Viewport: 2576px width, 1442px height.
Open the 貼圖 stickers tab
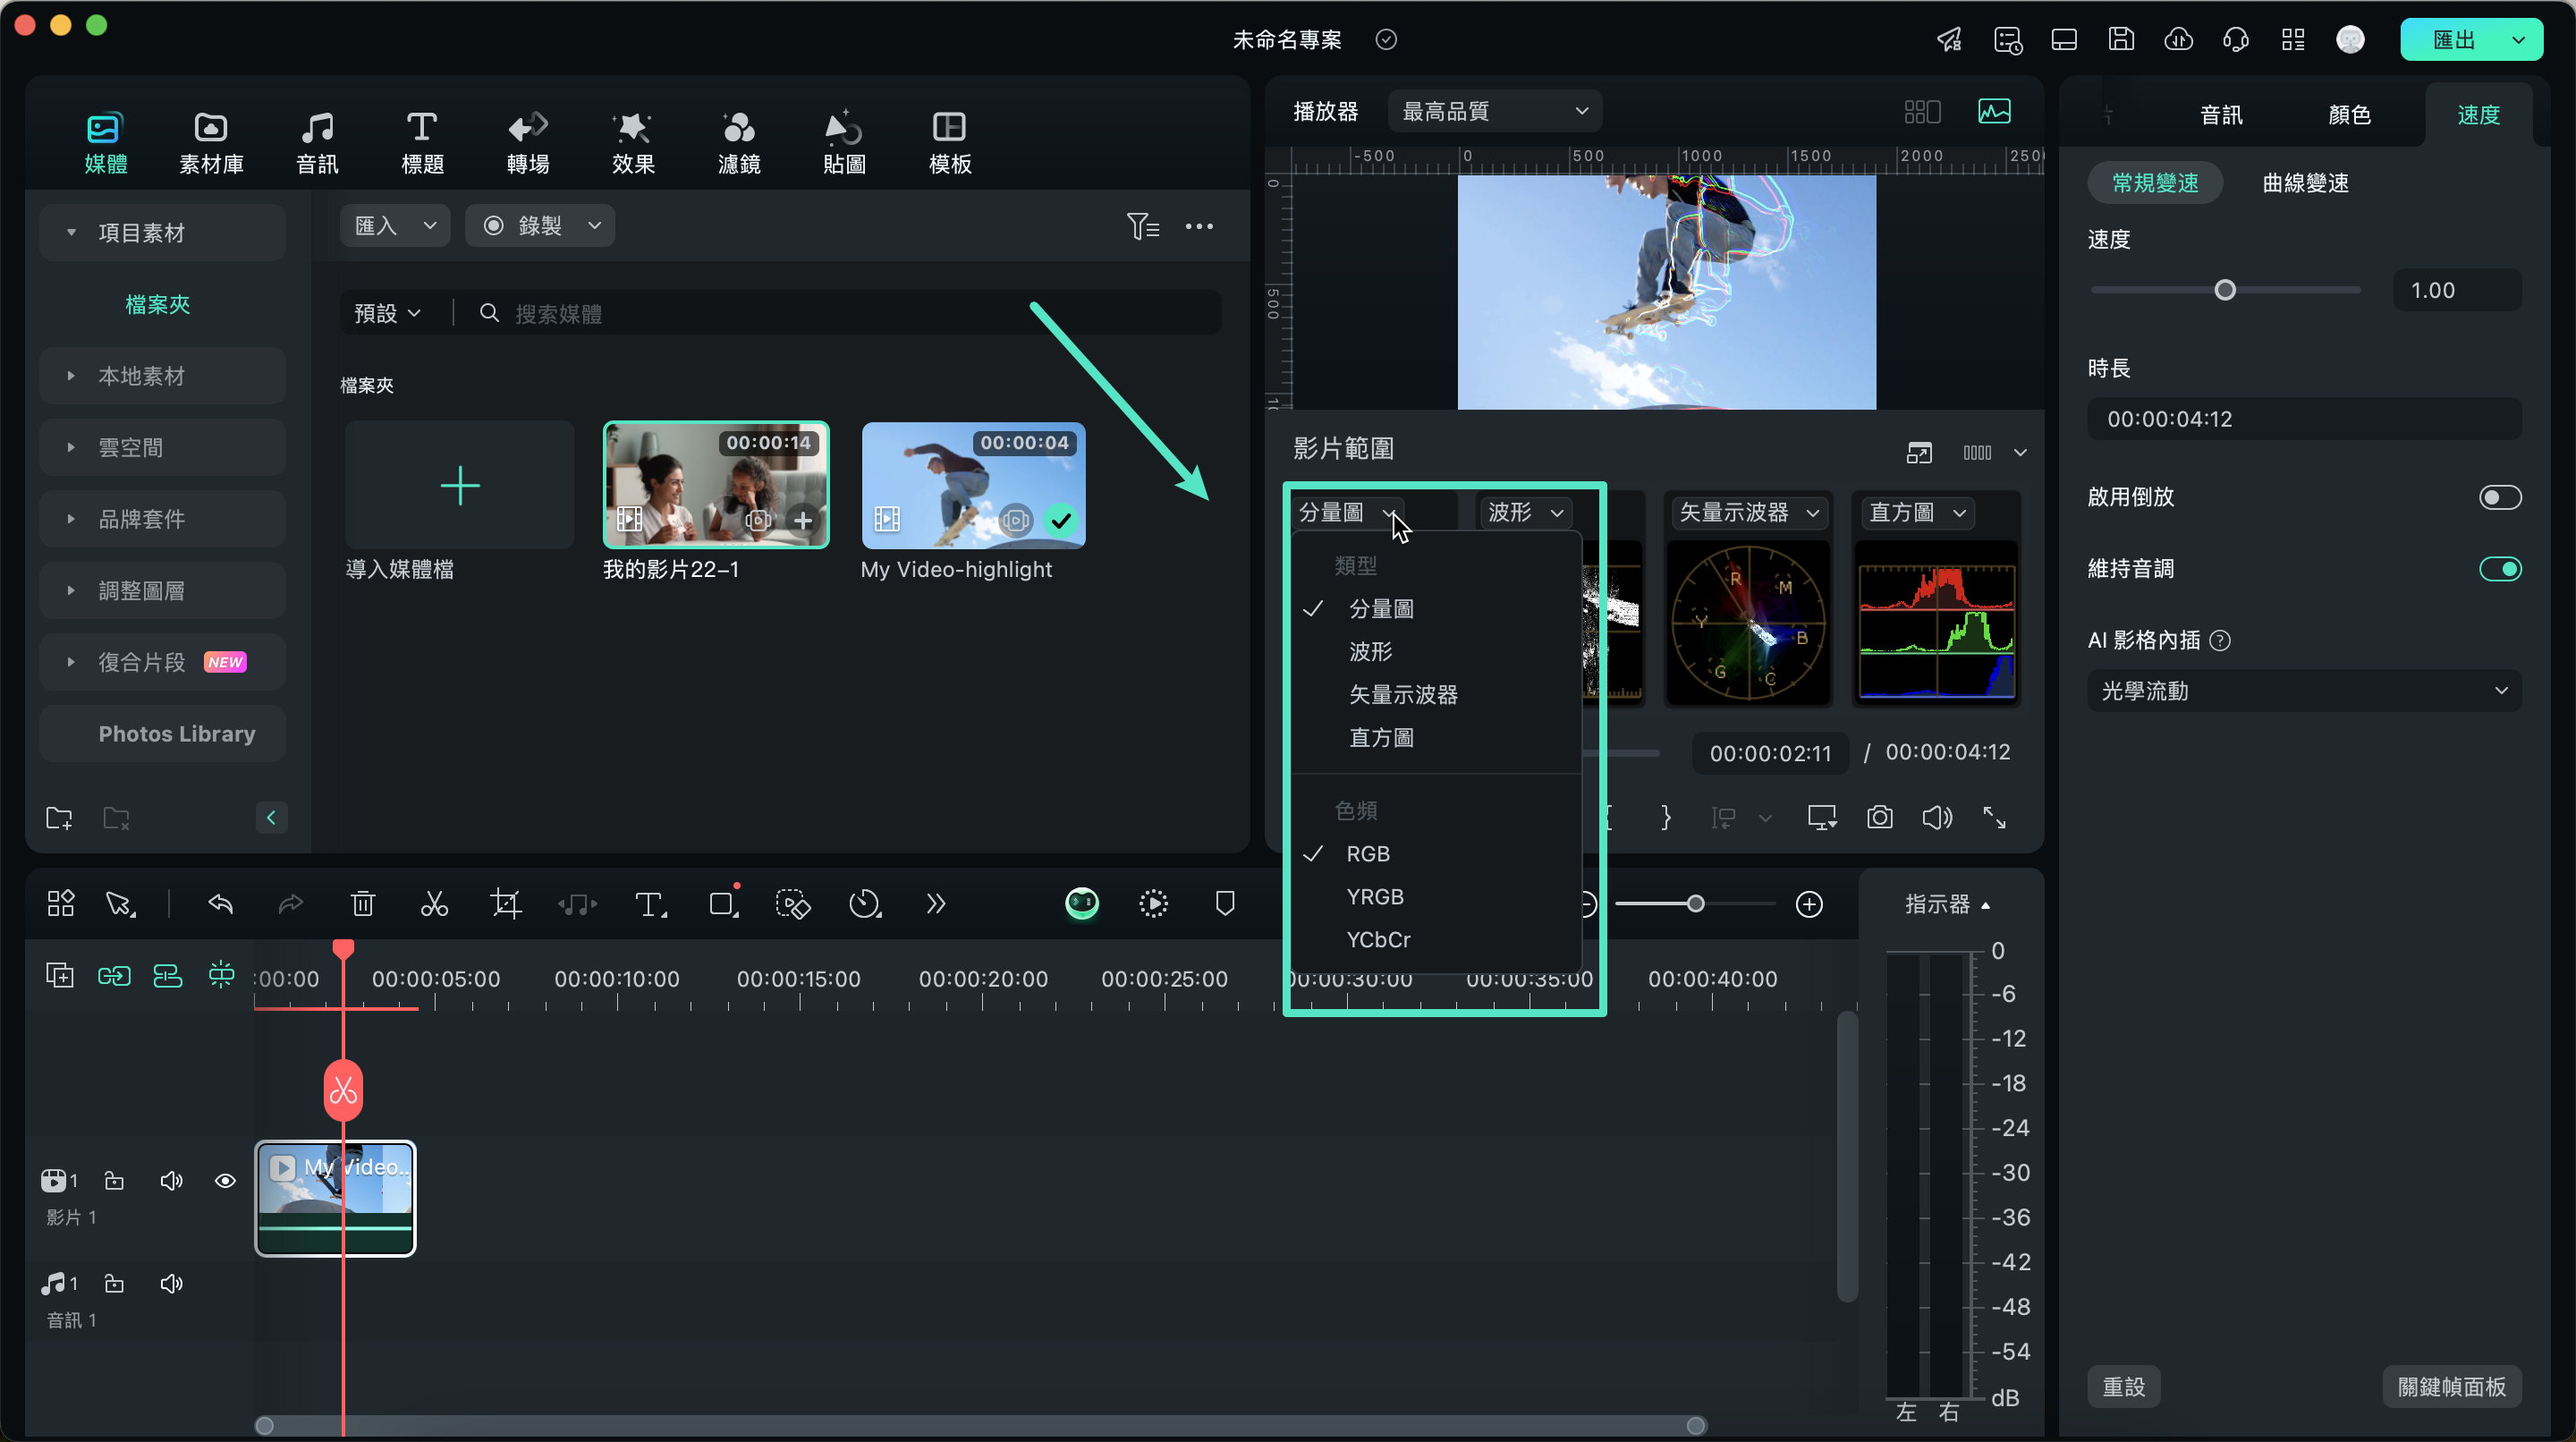(844, 142)
